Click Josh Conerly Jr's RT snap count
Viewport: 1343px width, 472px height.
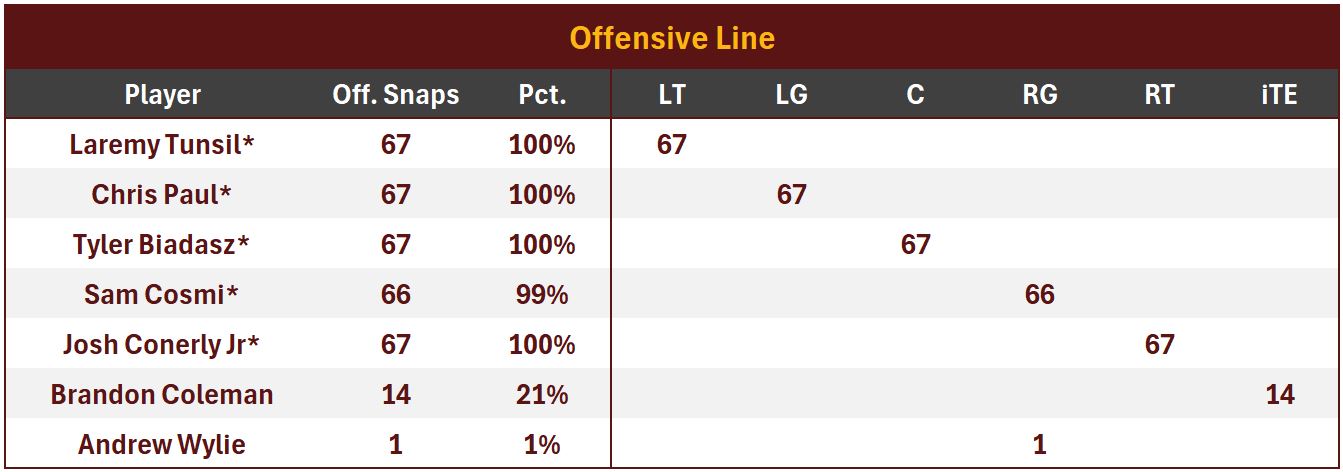click(1159, 344)
